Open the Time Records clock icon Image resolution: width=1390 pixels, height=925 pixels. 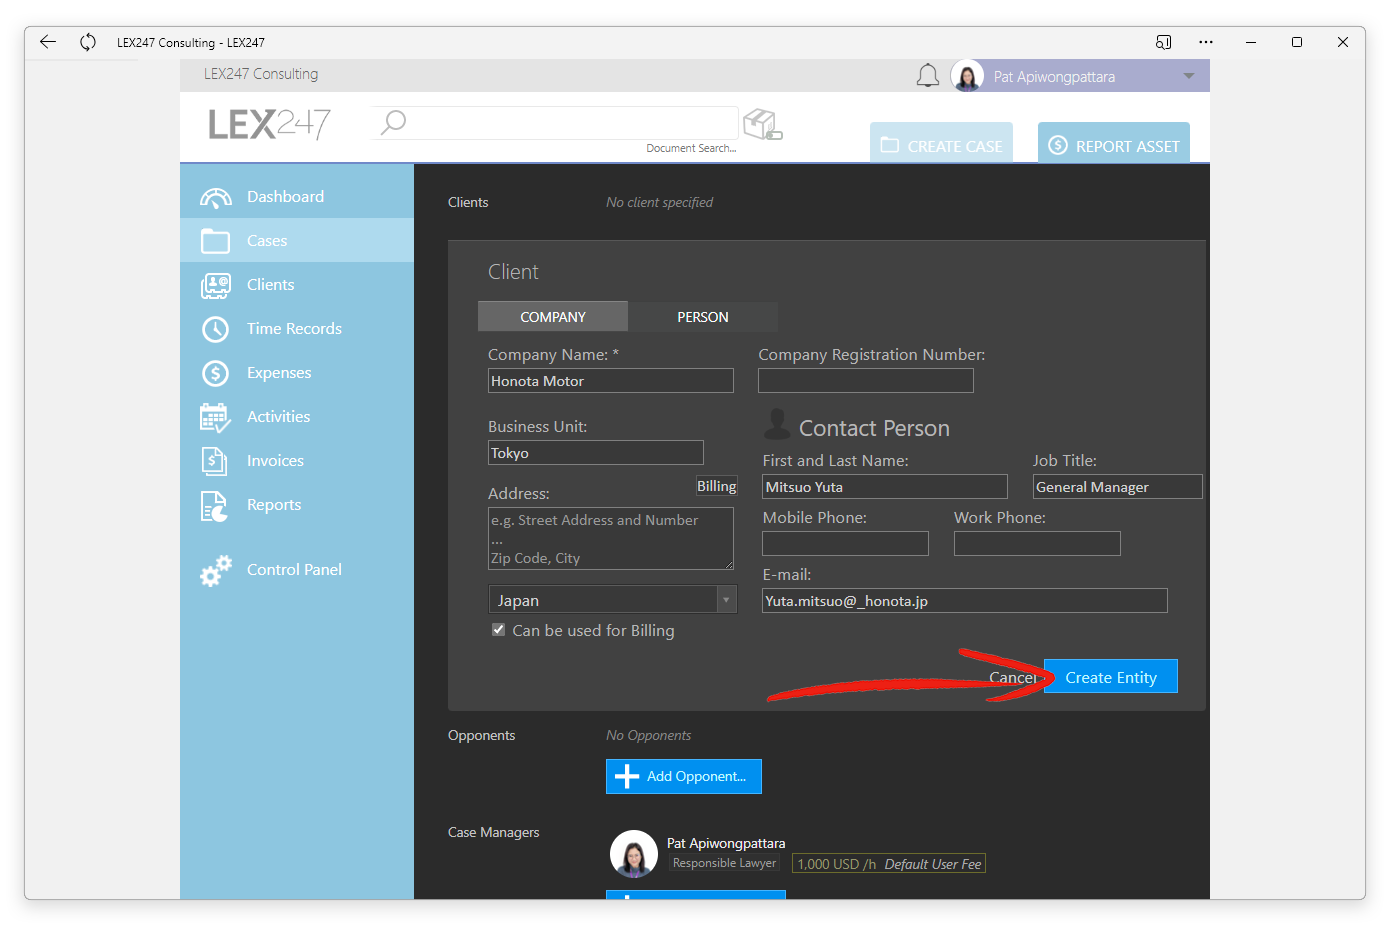click(x=215, y=329)
